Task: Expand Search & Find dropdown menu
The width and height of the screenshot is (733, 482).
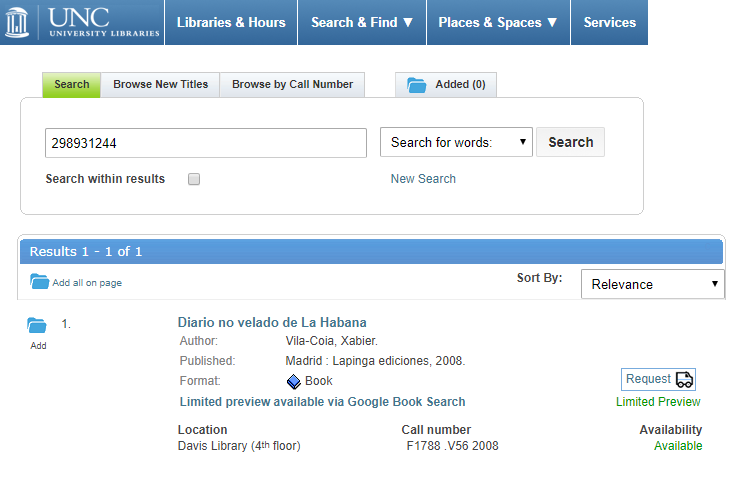Action: [362, 22]
